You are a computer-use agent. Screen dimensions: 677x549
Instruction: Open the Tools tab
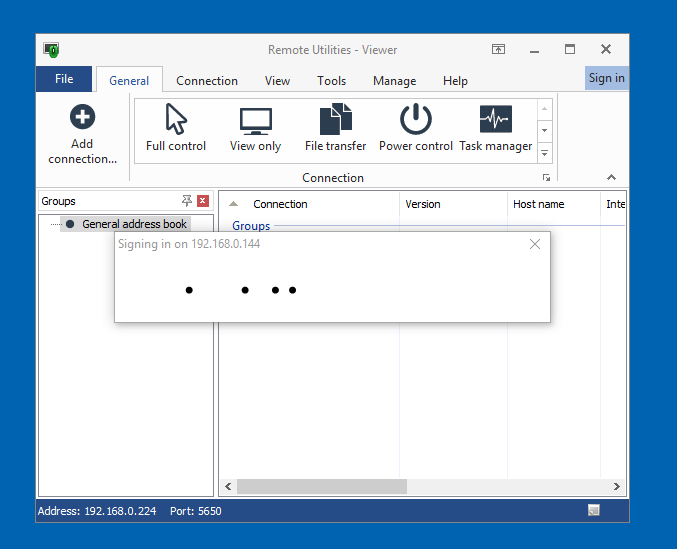331,81
